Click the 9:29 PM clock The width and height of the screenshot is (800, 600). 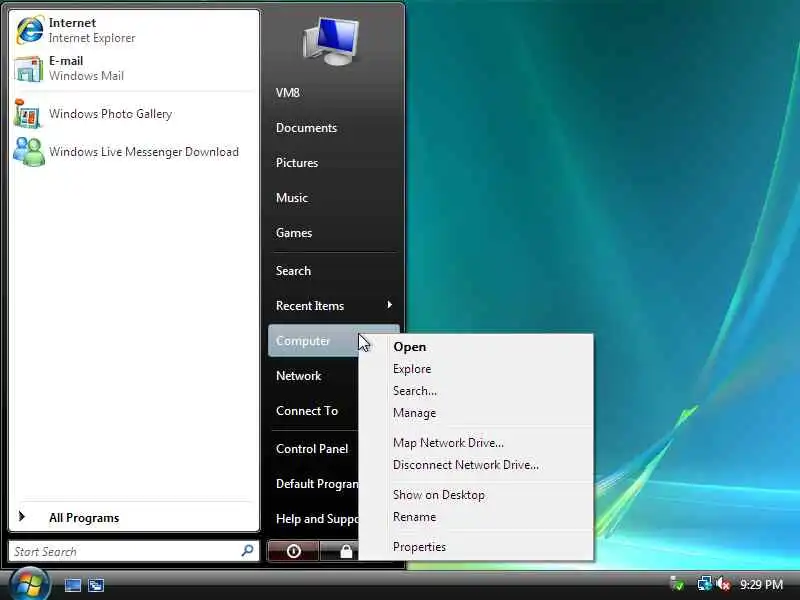[761, 584]
